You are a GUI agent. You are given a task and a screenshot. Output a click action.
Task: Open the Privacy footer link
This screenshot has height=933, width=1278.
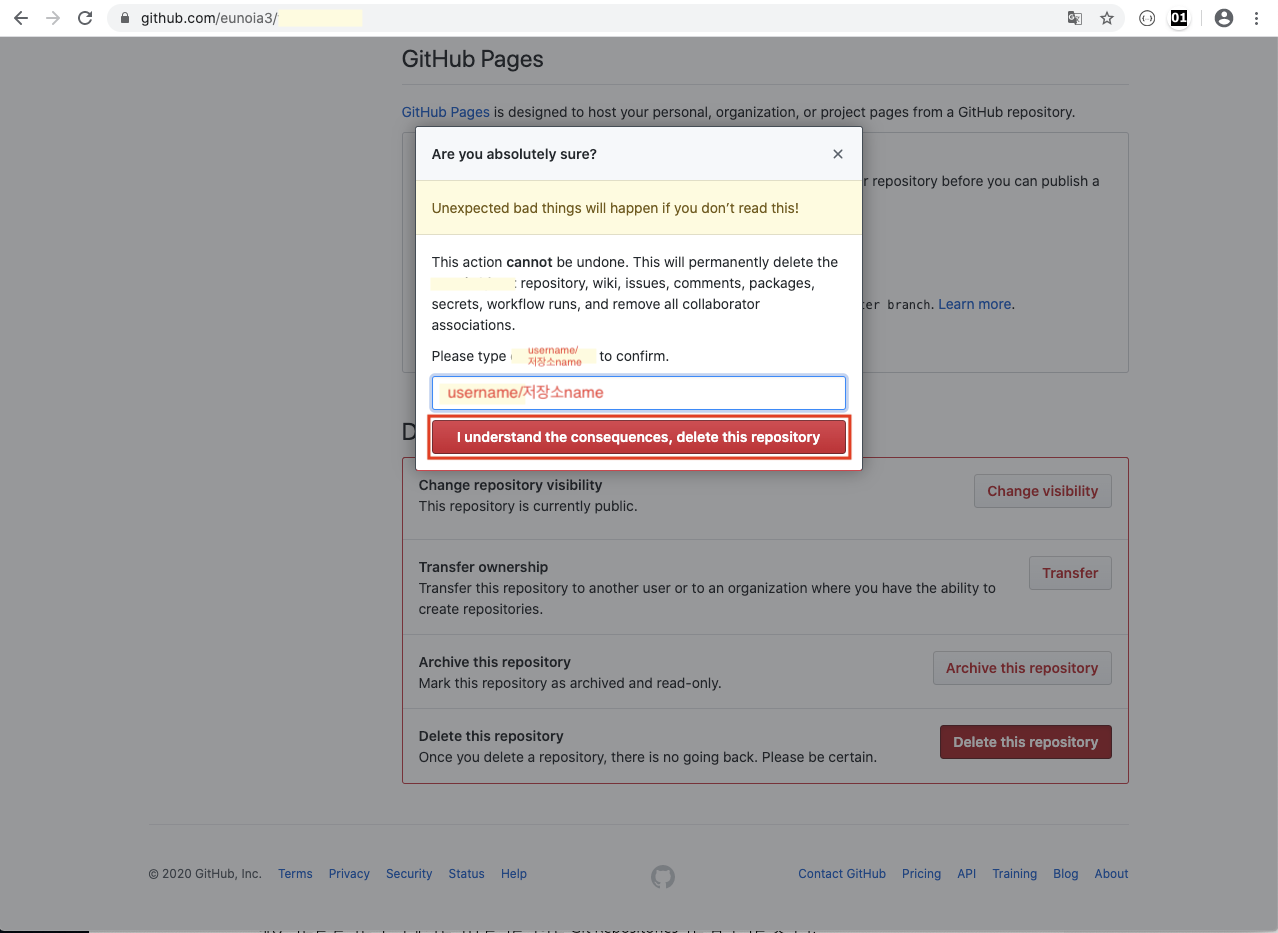coord(349,874)
